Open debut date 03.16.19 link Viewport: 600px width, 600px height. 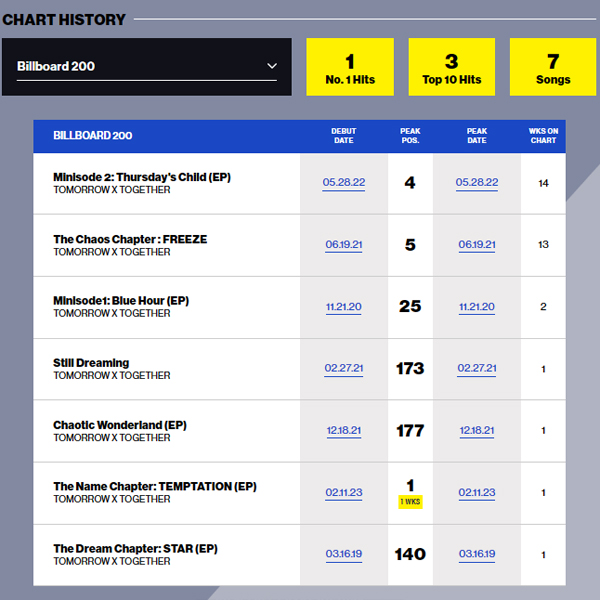344,554
